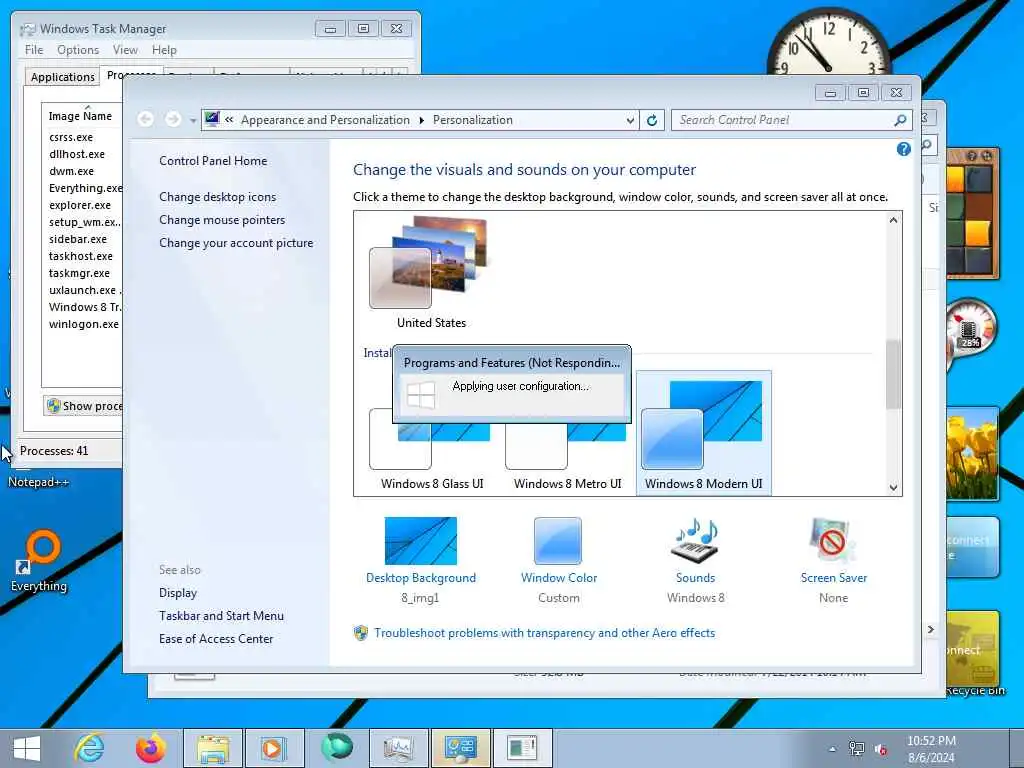Image resolution: width=1024 pixels, height=768 pixels.
Task: Switch to Task Manager taskbar button
Action: 398,748
